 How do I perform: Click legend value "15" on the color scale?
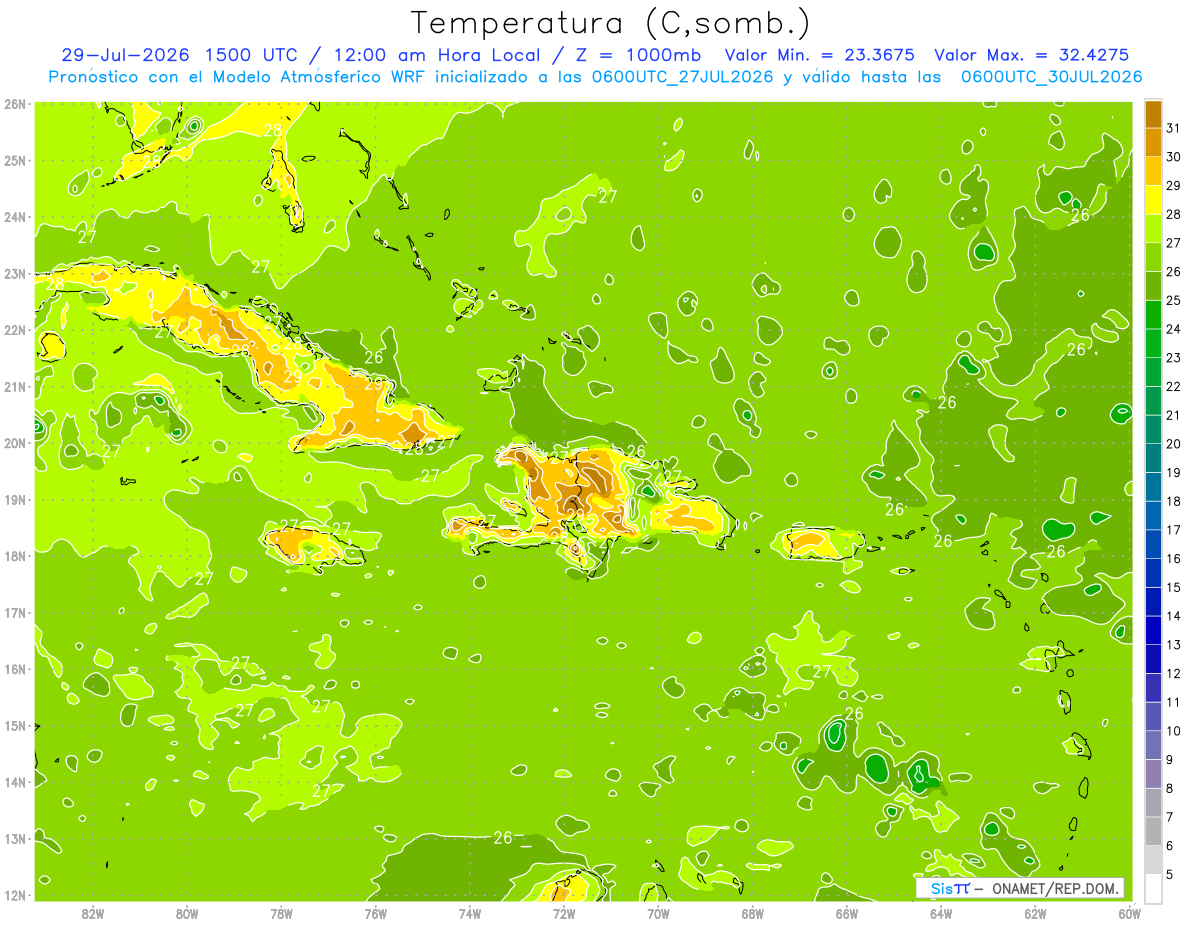point(1174,587)
